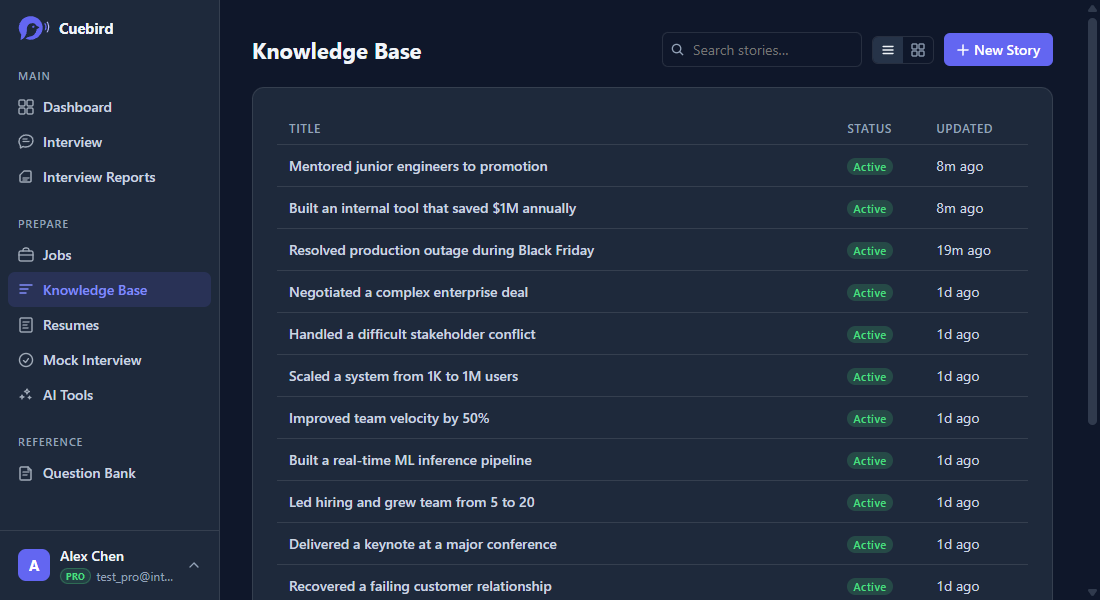This screenshot has width=1100, height=600.
Task: Open 'Negotiated a complex enterprise deal' story
Action: (x=408, y=293)
